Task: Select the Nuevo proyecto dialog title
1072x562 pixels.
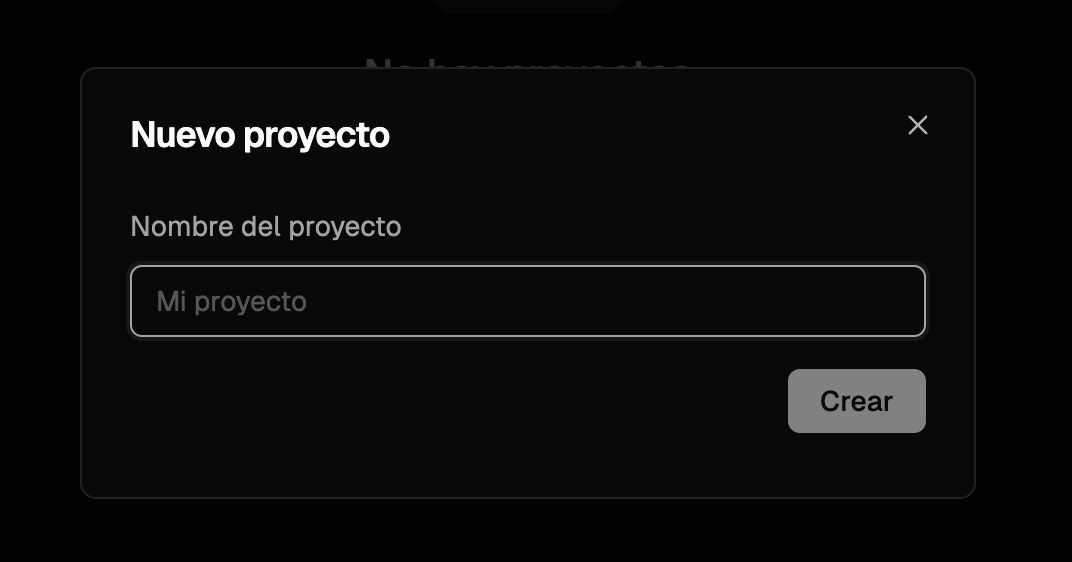Action: (260, 135)
